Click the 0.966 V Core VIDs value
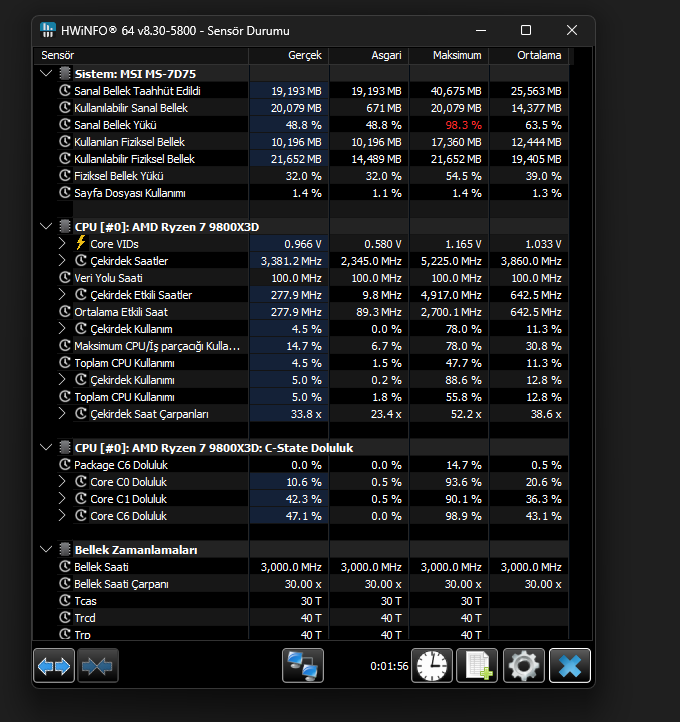 coord(302,244)
